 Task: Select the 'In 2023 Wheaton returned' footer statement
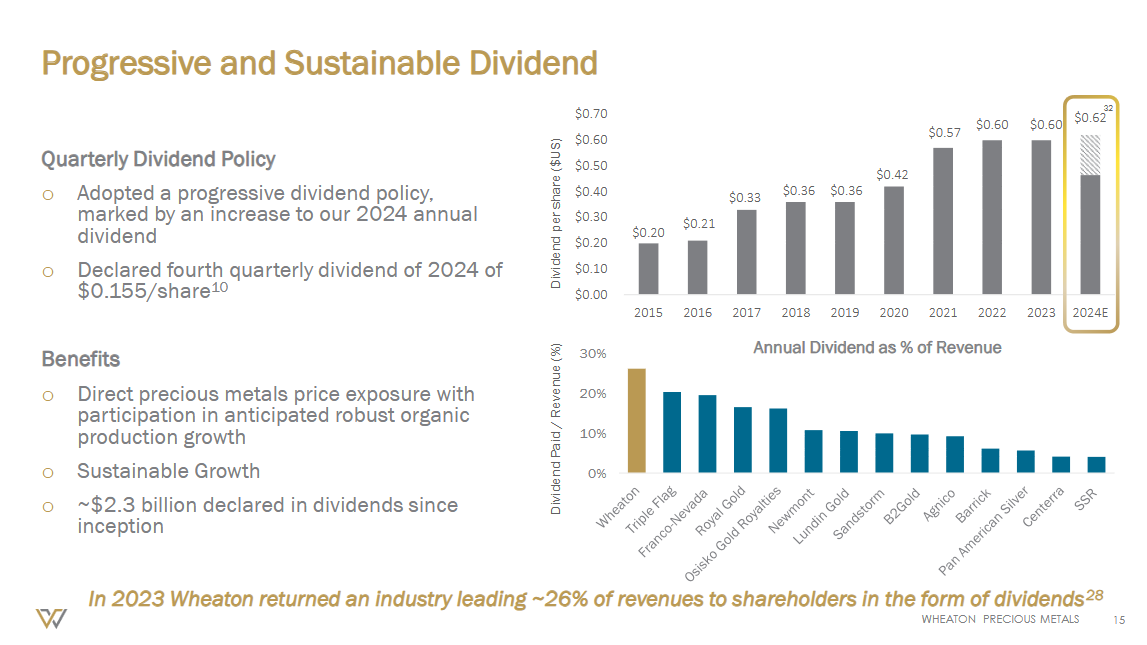(595, 599)
